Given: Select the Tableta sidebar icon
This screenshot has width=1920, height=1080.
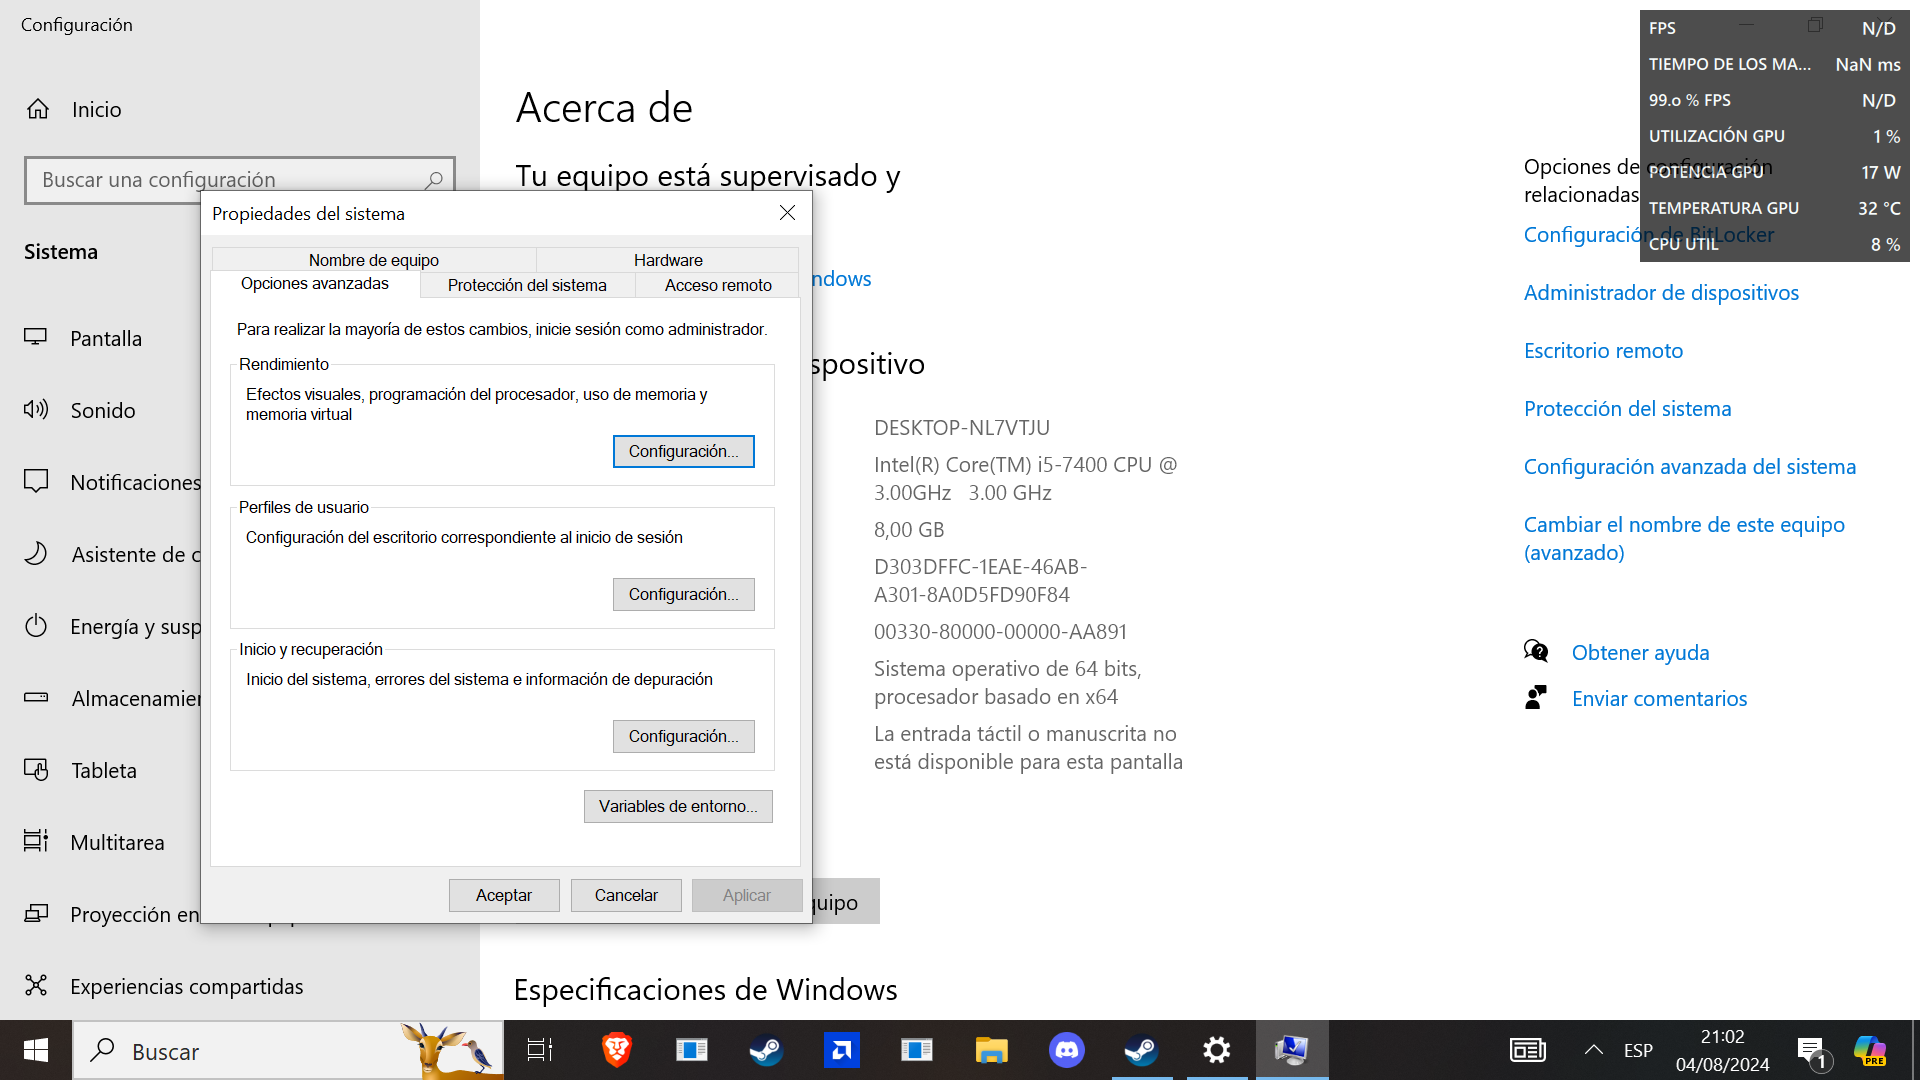Looking at the screenshot, I should [36, 770].
